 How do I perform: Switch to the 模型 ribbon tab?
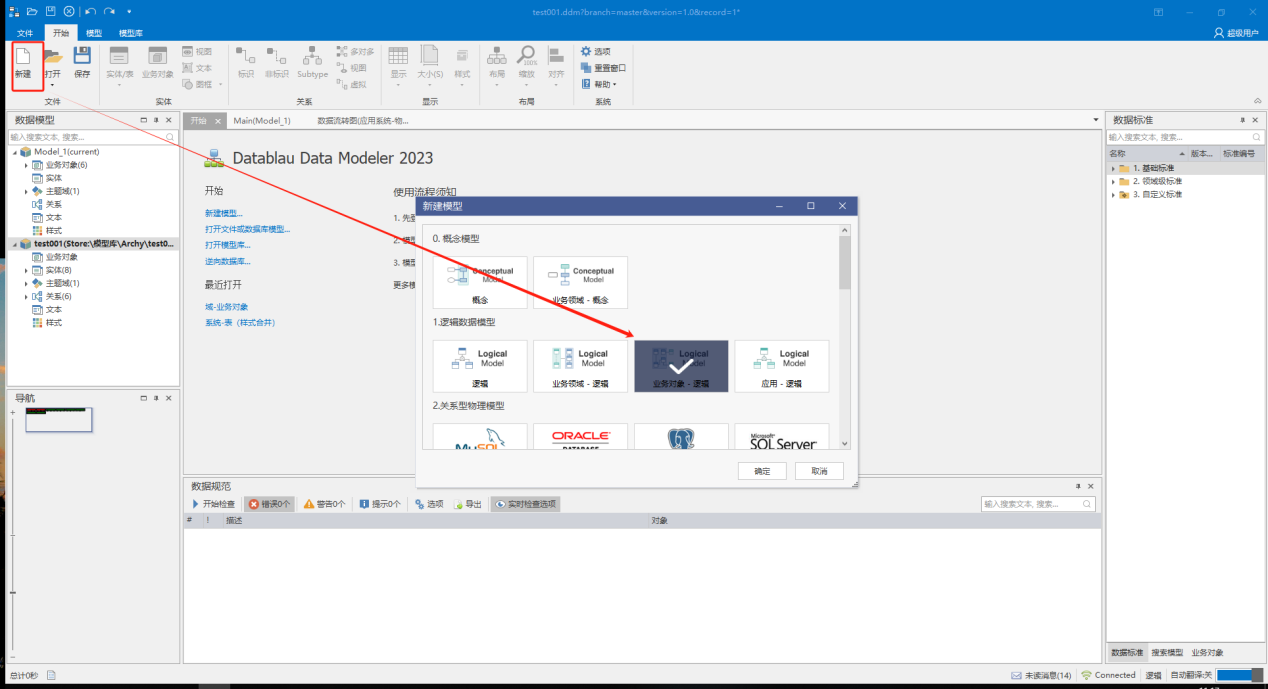(94, 33)
